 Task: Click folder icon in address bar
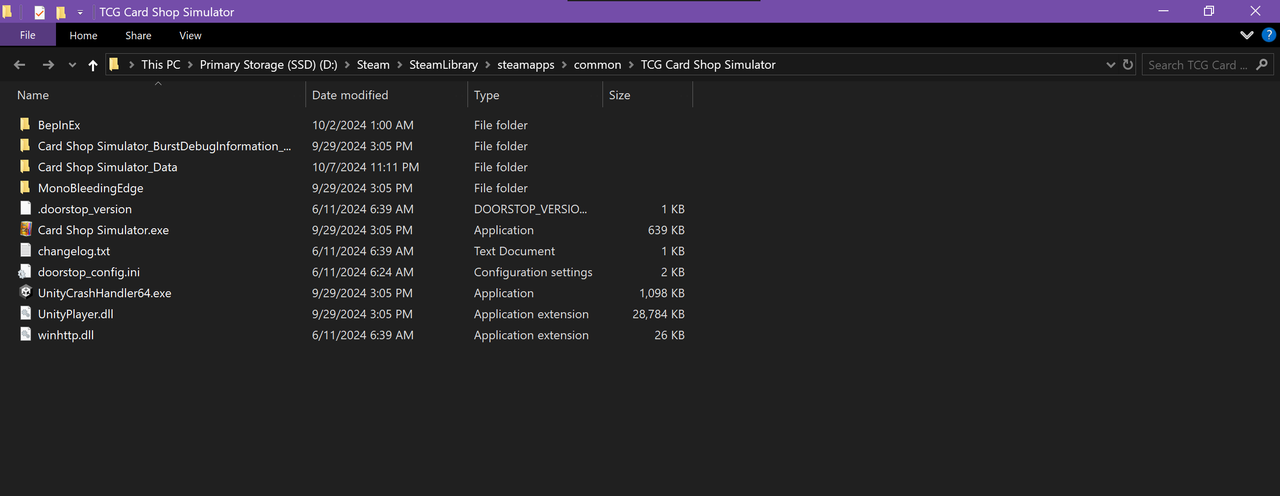(114, 65)
